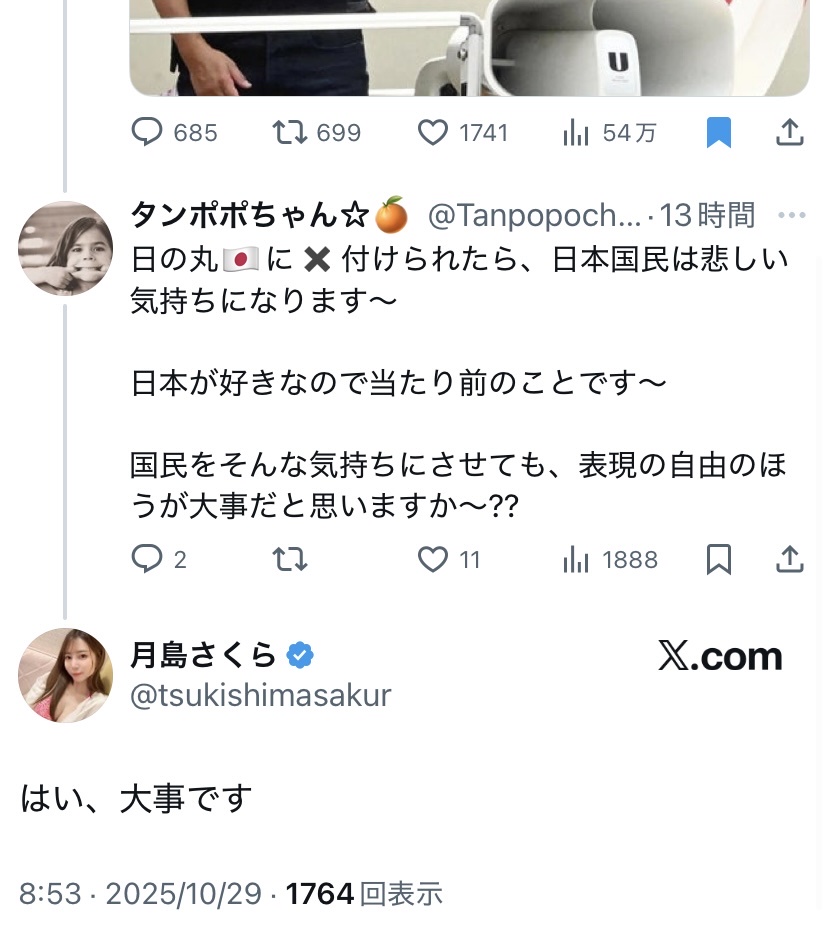The width and height of the screenshot is (828, 937).
Task: Open replies on the 685-comment post
Action: coord(148,133)
